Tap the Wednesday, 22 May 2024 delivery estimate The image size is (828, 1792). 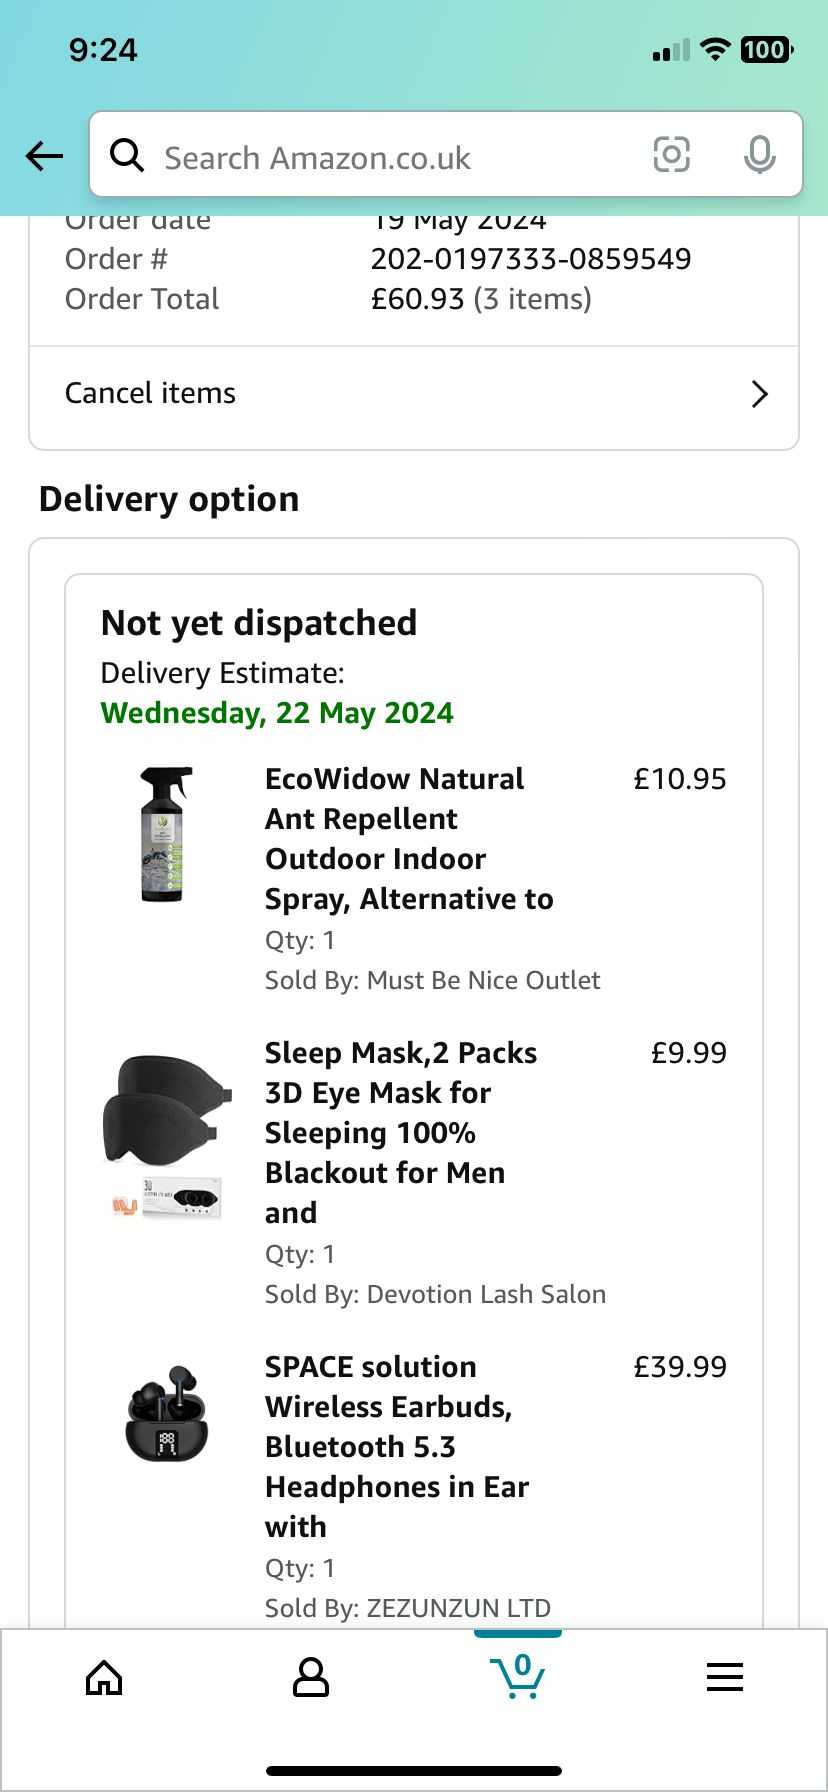coord(277,713)
